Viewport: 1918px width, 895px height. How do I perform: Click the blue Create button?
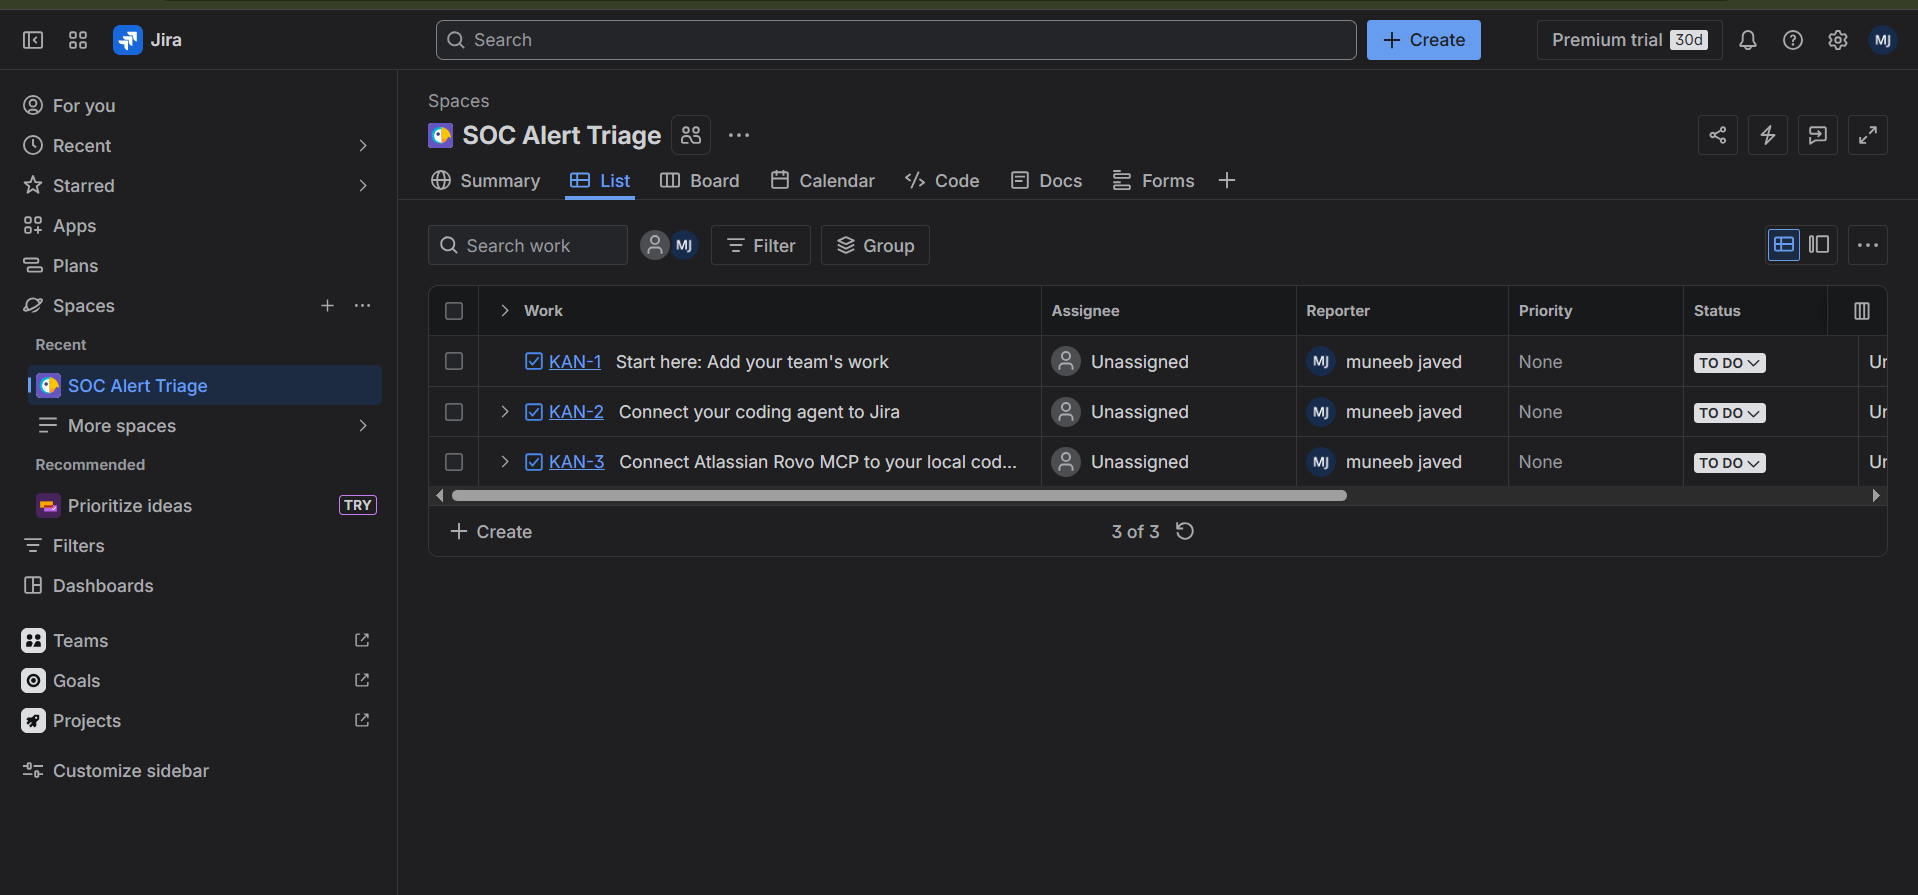coord(1423,40)
